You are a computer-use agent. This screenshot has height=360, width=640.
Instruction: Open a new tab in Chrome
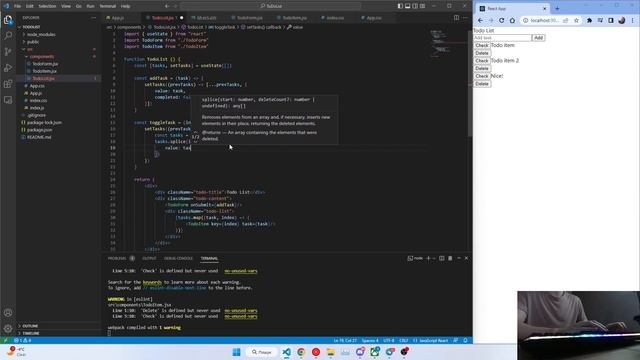coord(557,8)
